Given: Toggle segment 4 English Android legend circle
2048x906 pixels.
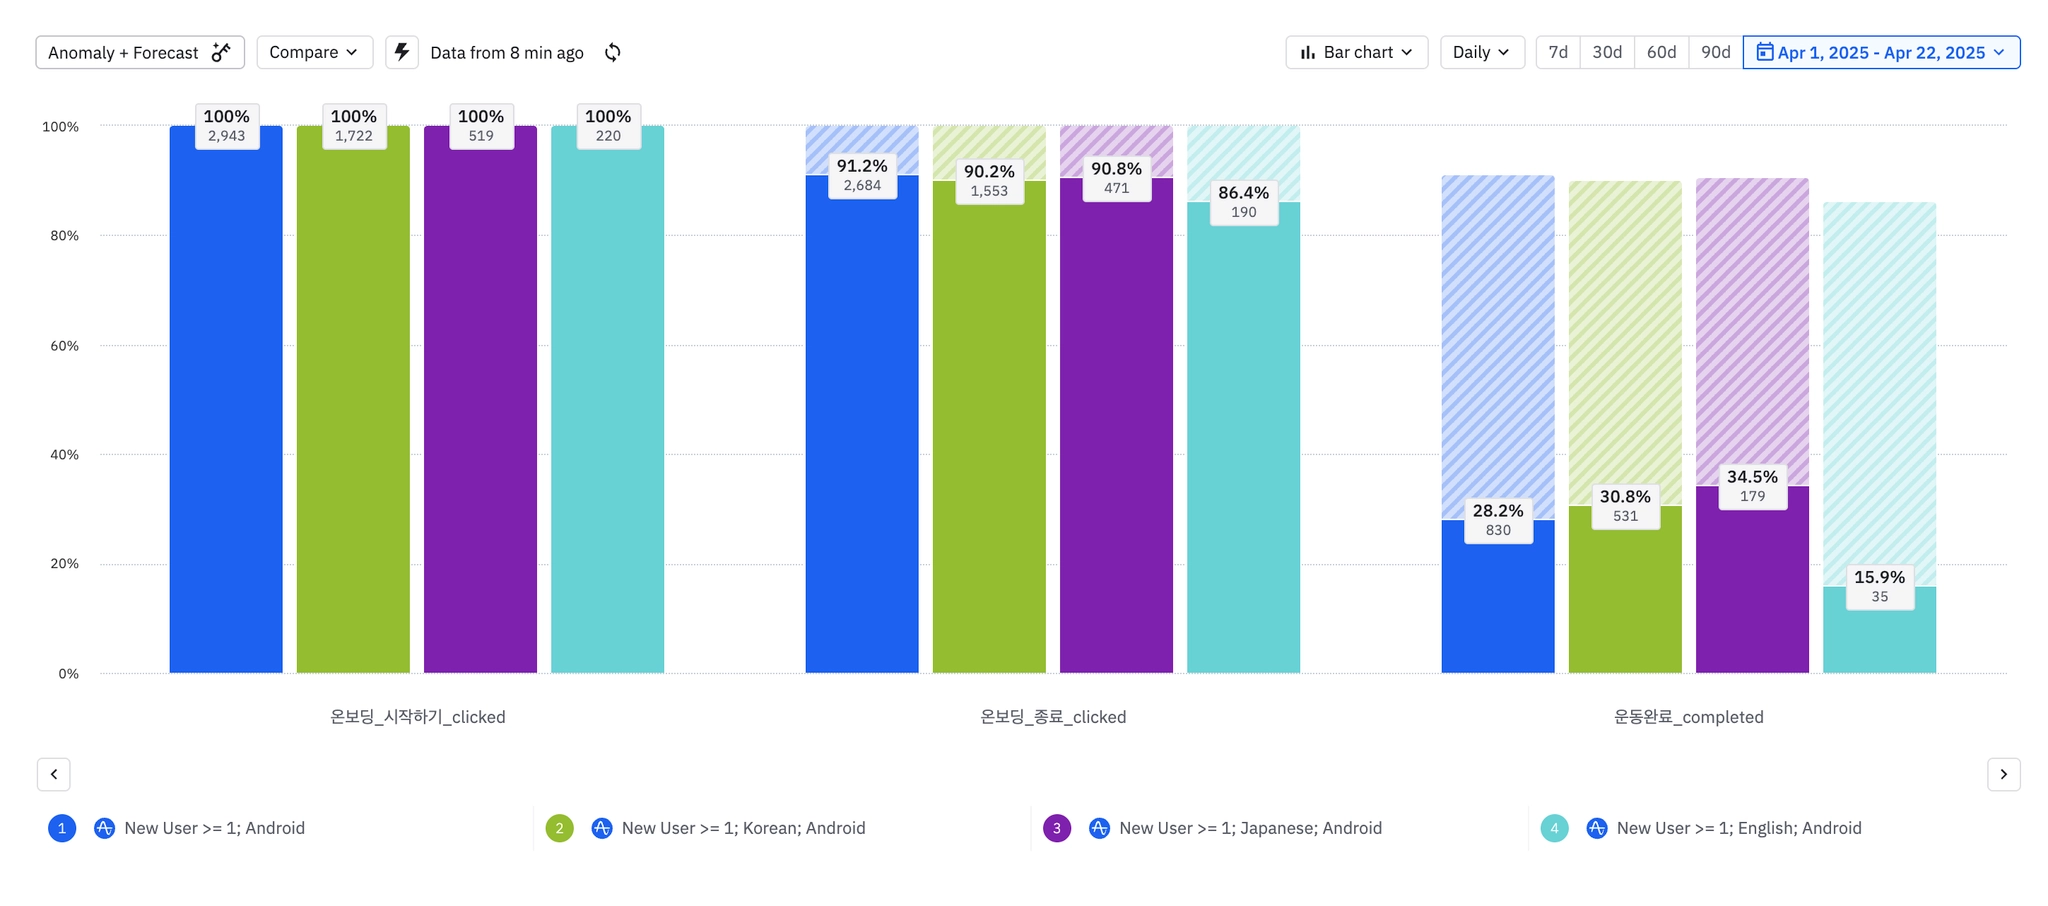Looking at the screenshot, I should (x=1554, y=828).
